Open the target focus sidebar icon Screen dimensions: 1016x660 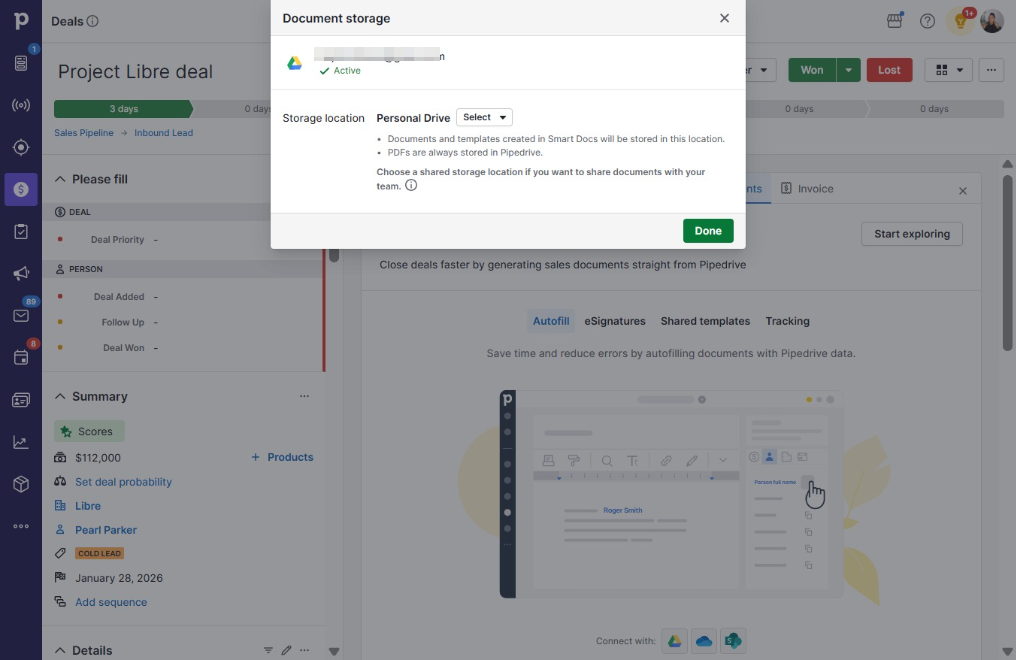[x=21, y=147]
